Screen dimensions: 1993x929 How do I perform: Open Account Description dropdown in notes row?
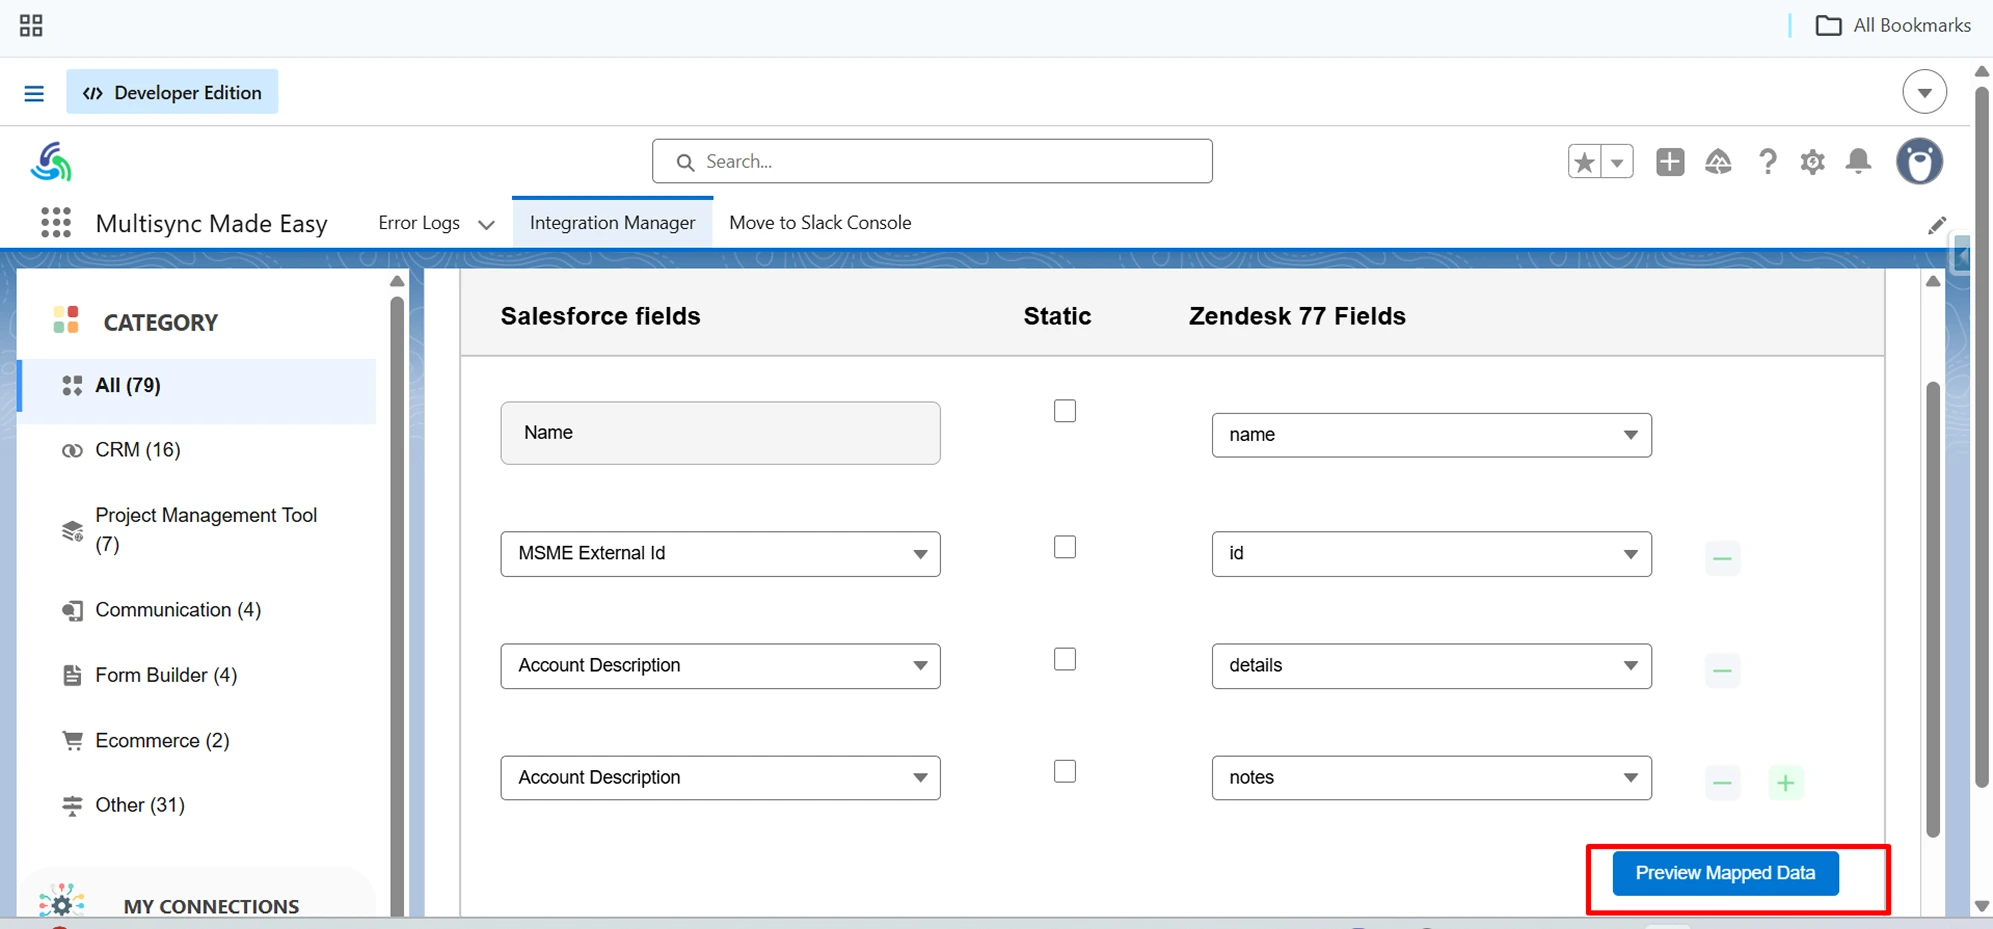pyautogui.click(x=720, y=778)
